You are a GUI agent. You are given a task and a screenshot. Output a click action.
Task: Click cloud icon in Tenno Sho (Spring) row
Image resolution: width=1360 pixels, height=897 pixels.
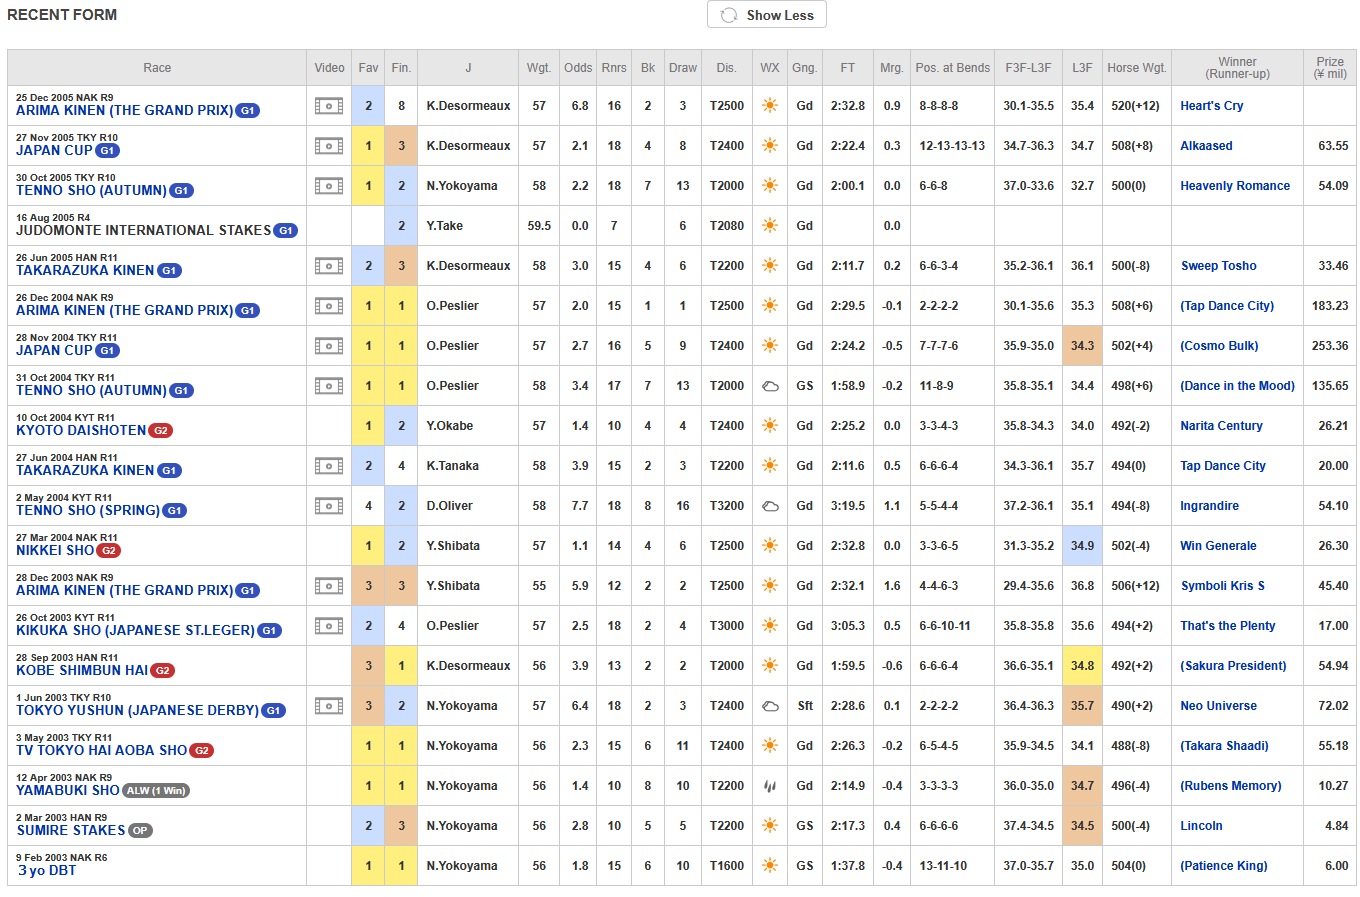[770, 506]
